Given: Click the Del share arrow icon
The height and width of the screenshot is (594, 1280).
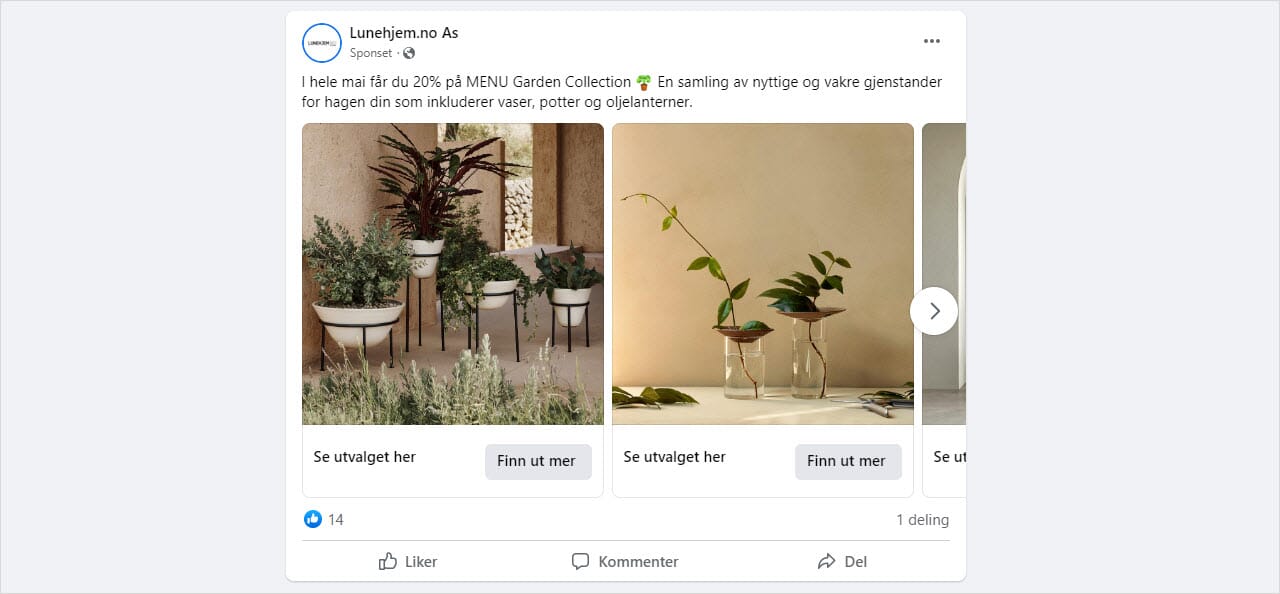Looking at the screenshot, I should [x=825, y=561].
